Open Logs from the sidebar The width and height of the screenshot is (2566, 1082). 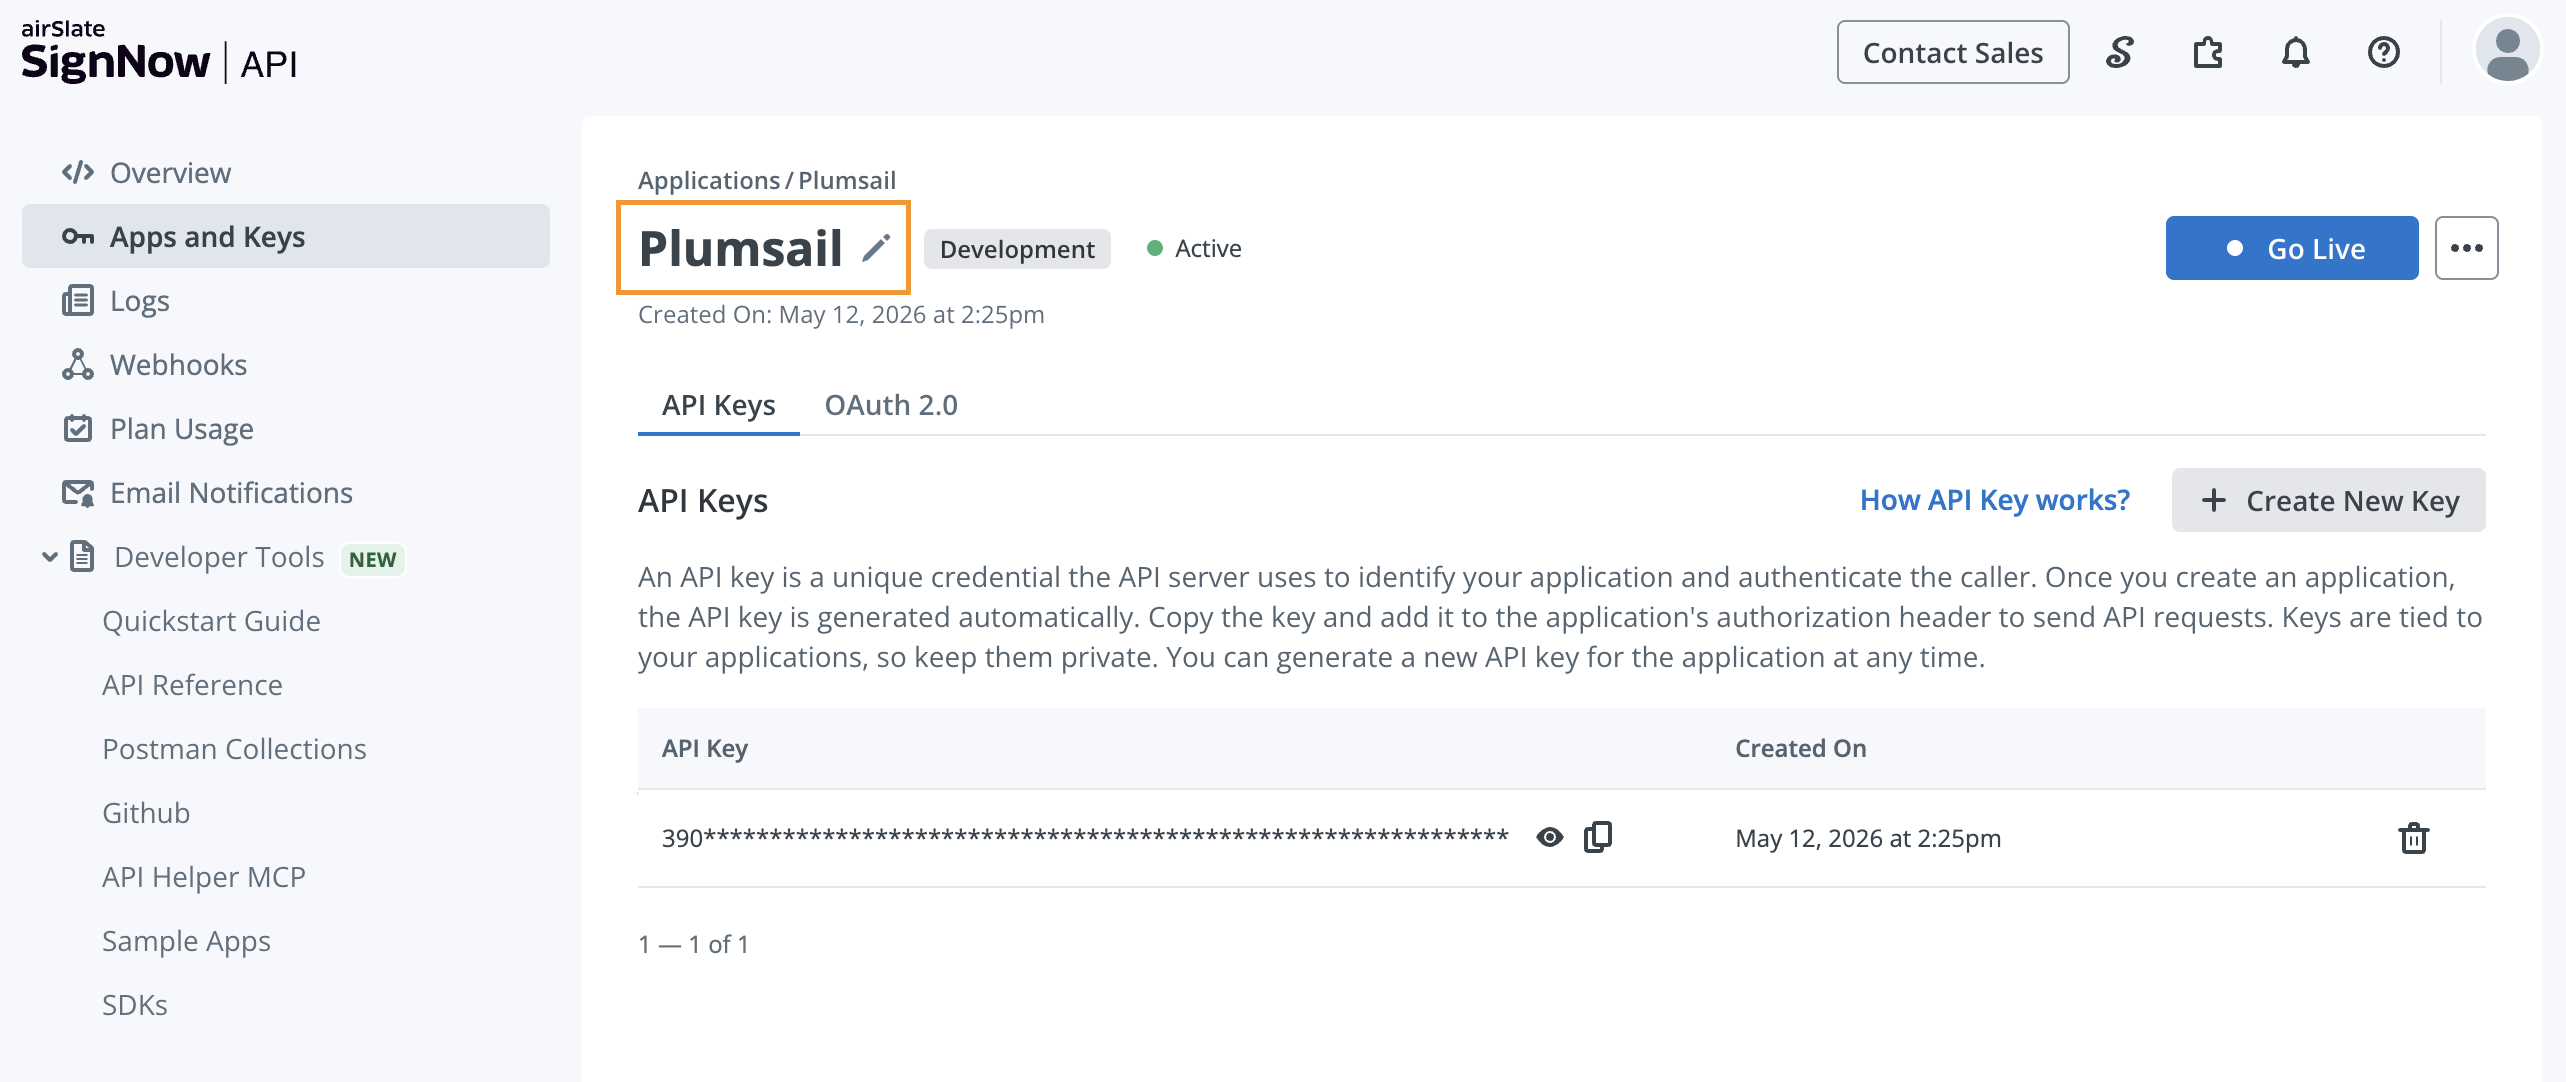(286, 301)
